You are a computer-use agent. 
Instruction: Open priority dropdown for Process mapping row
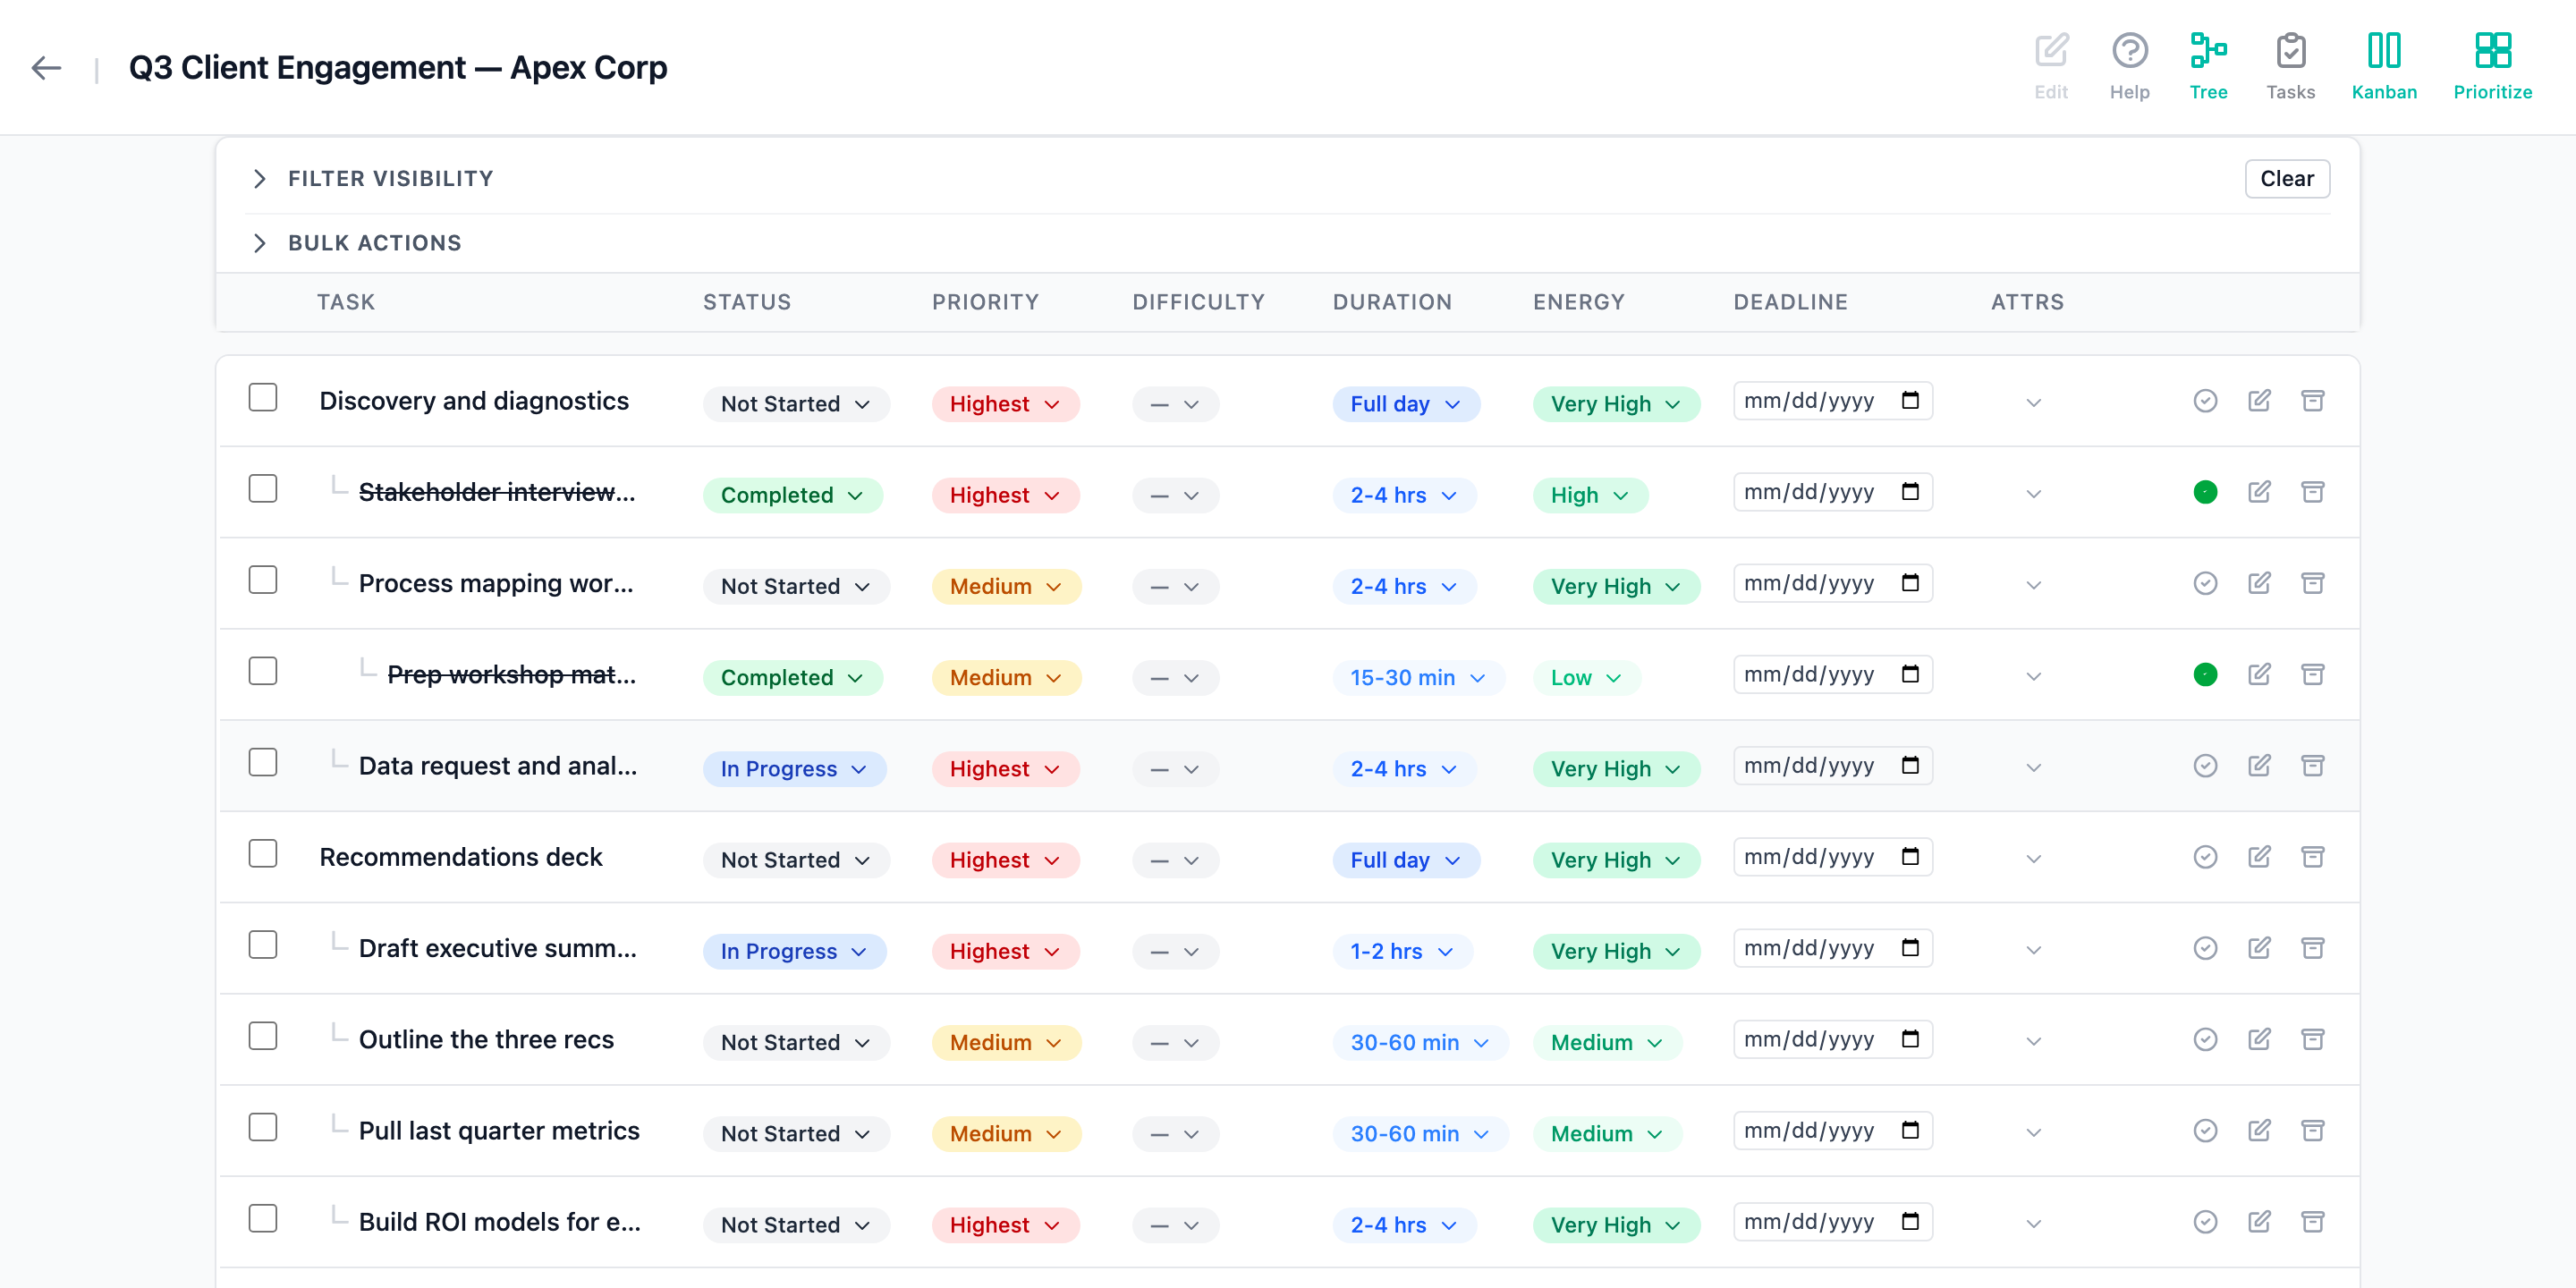click(x=1006, y=586)
